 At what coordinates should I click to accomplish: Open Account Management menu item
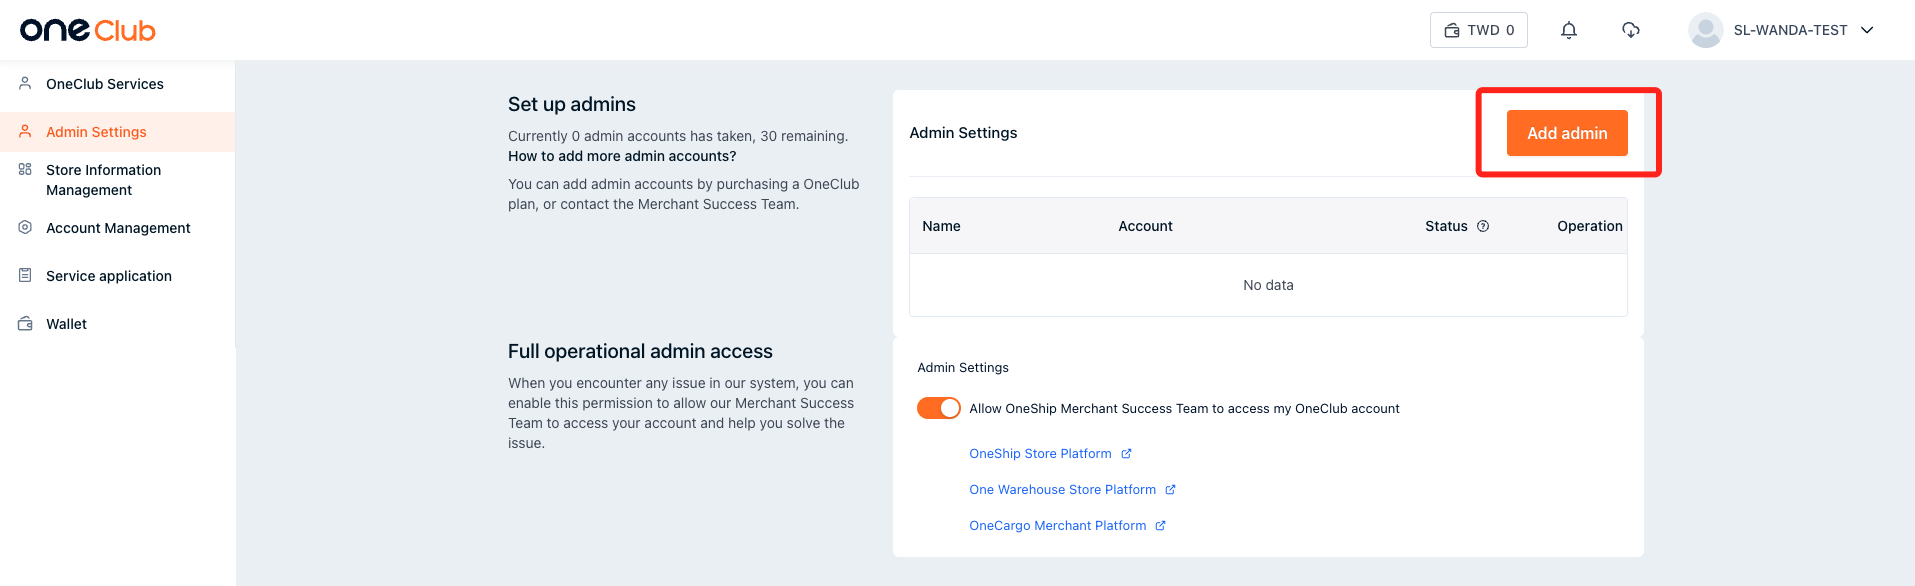tap(118, 228)
